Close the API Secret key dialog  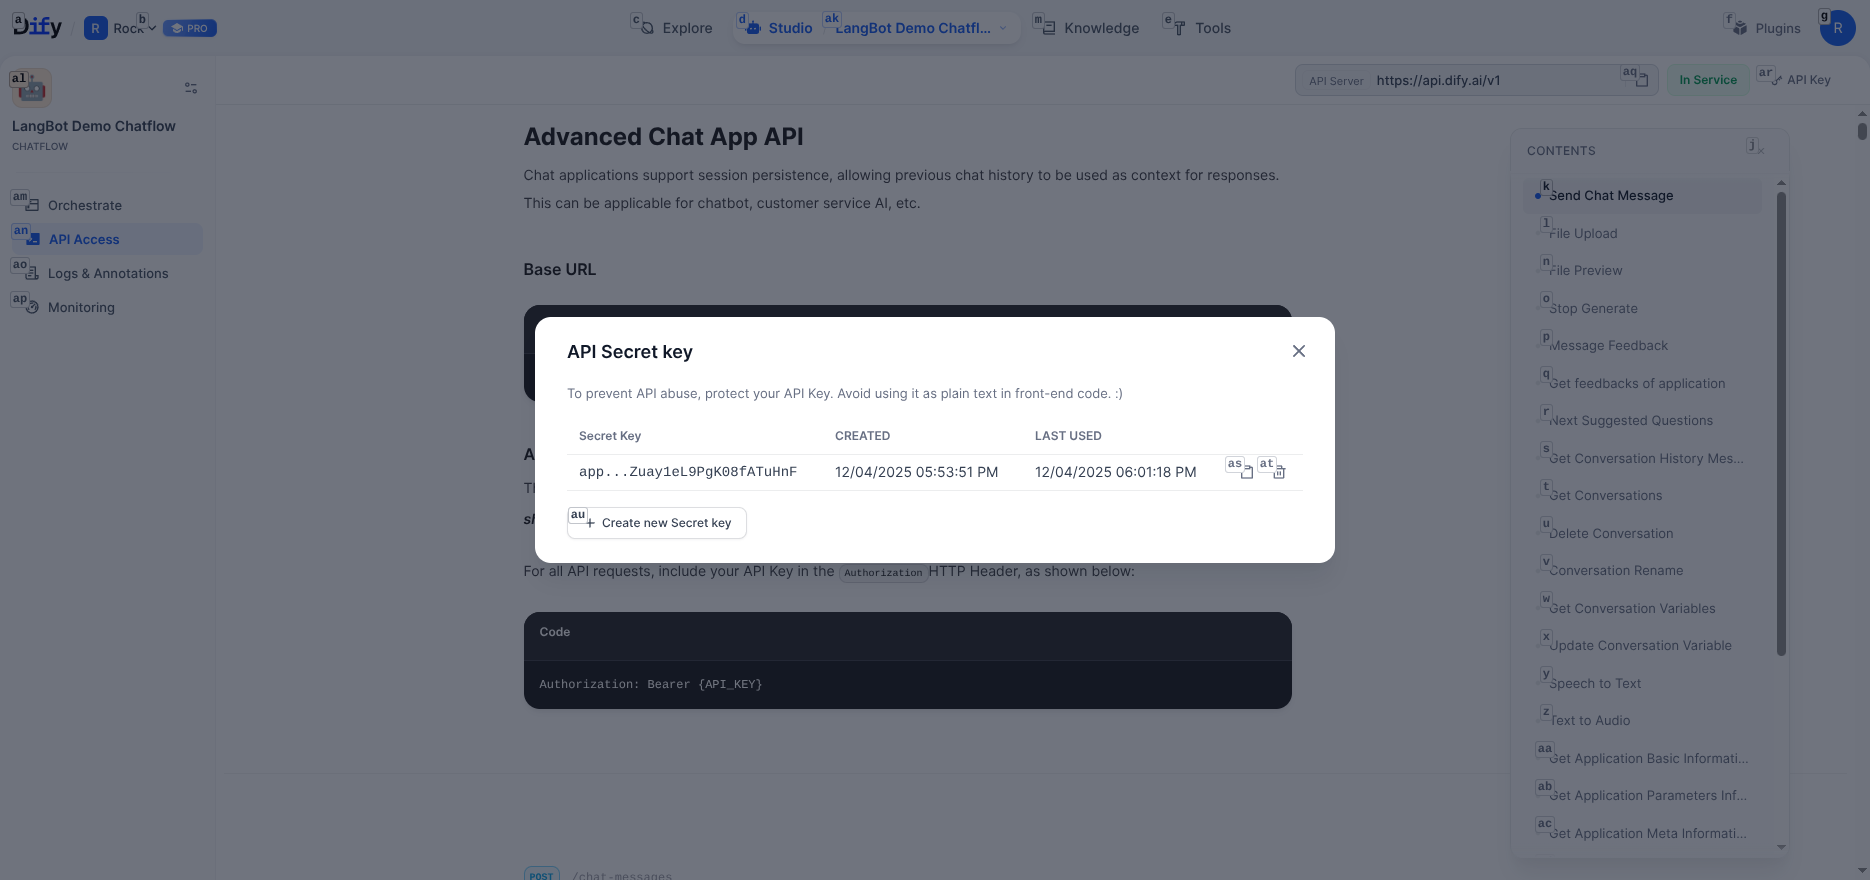(x=1298, y=351)
